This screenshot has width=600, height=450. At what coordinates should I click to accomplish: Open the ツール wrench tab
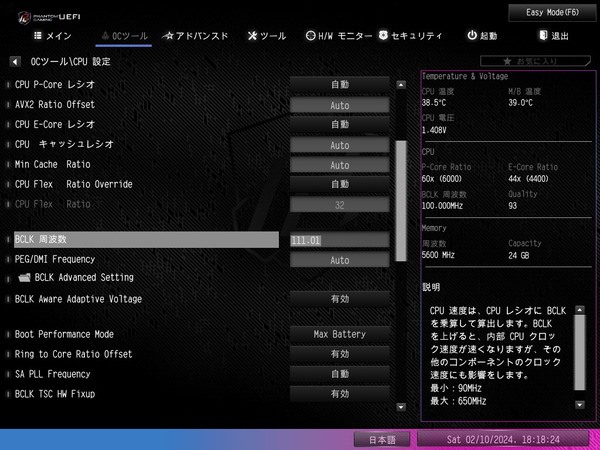point(266,36)
